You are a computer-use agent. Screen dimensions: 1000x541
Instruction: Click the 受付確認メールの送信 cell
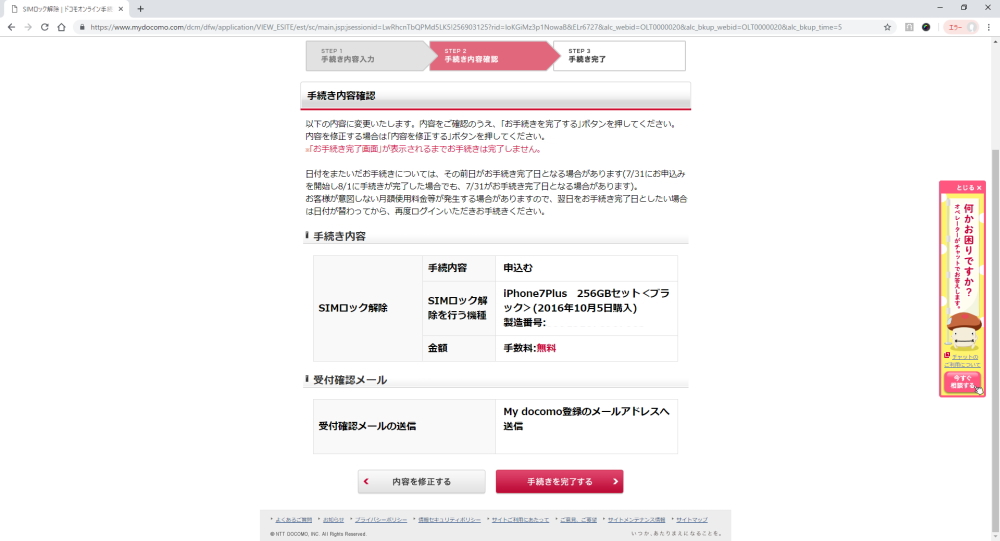tap(404, 426)
